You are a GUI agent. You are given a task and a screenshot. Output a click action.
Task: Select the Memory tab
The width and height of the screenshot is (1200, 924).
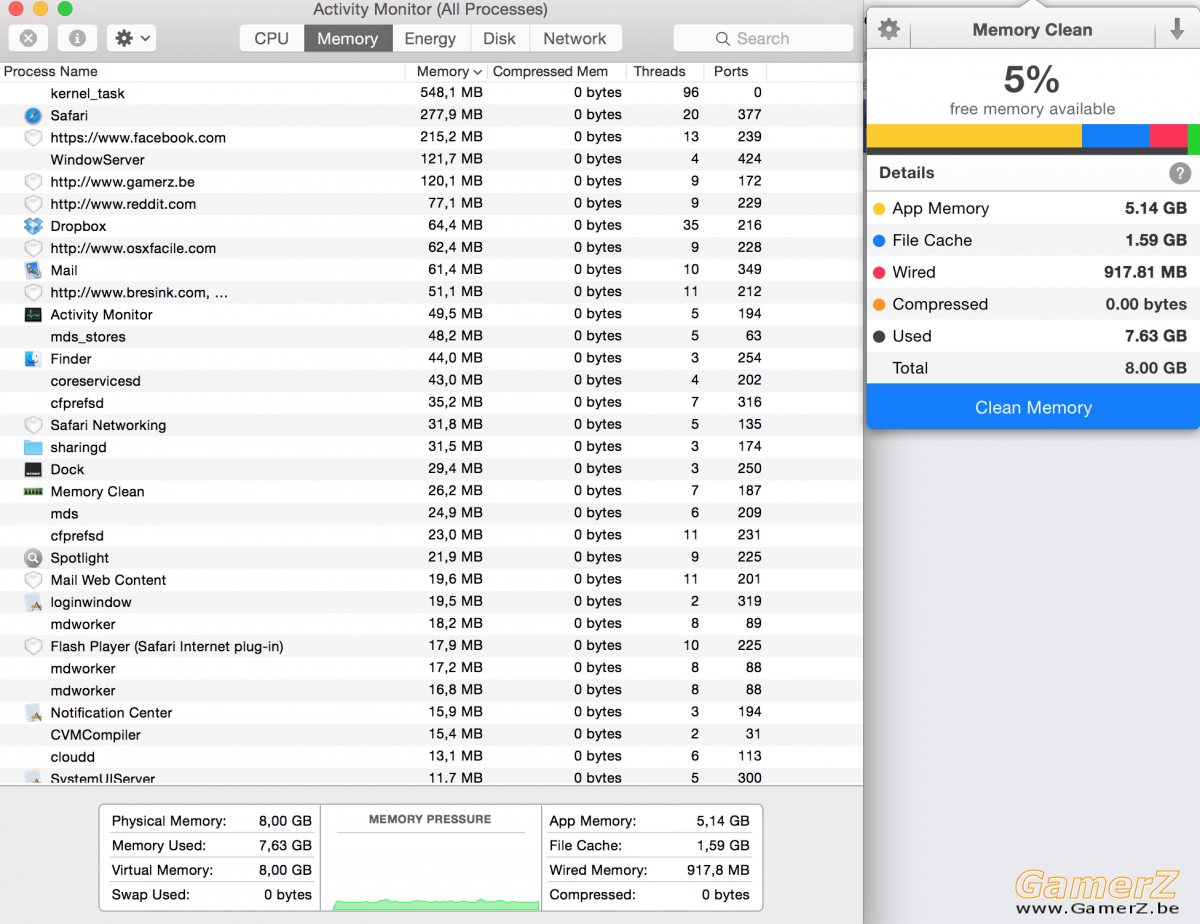pos(348,38)
